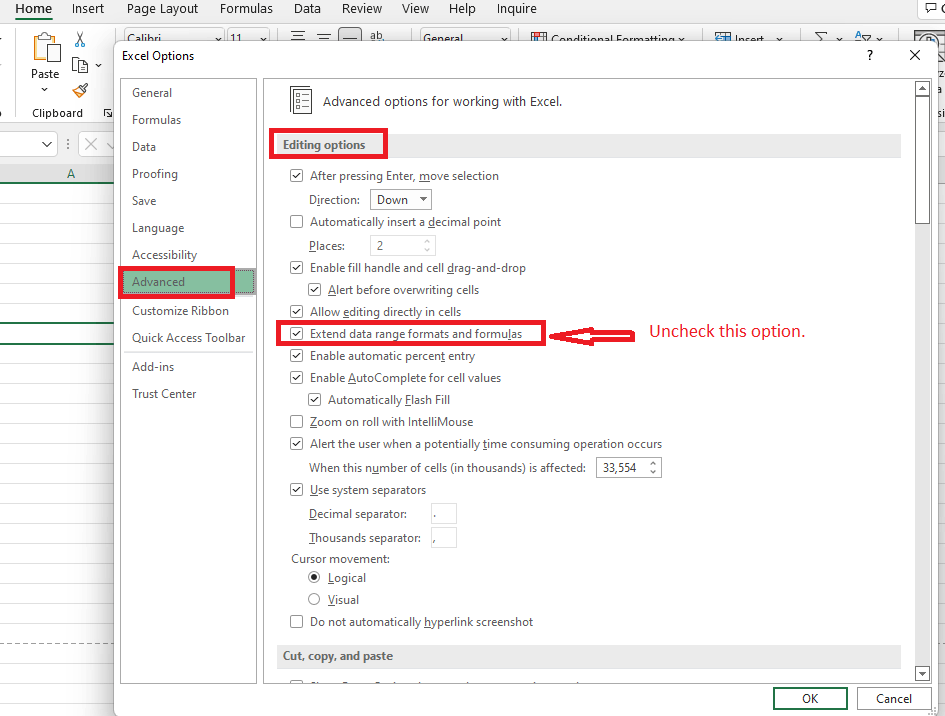Toggle Alert user on time consuming operation
Image resolution: width=945 pixels, height=716 pixels.
297,444
